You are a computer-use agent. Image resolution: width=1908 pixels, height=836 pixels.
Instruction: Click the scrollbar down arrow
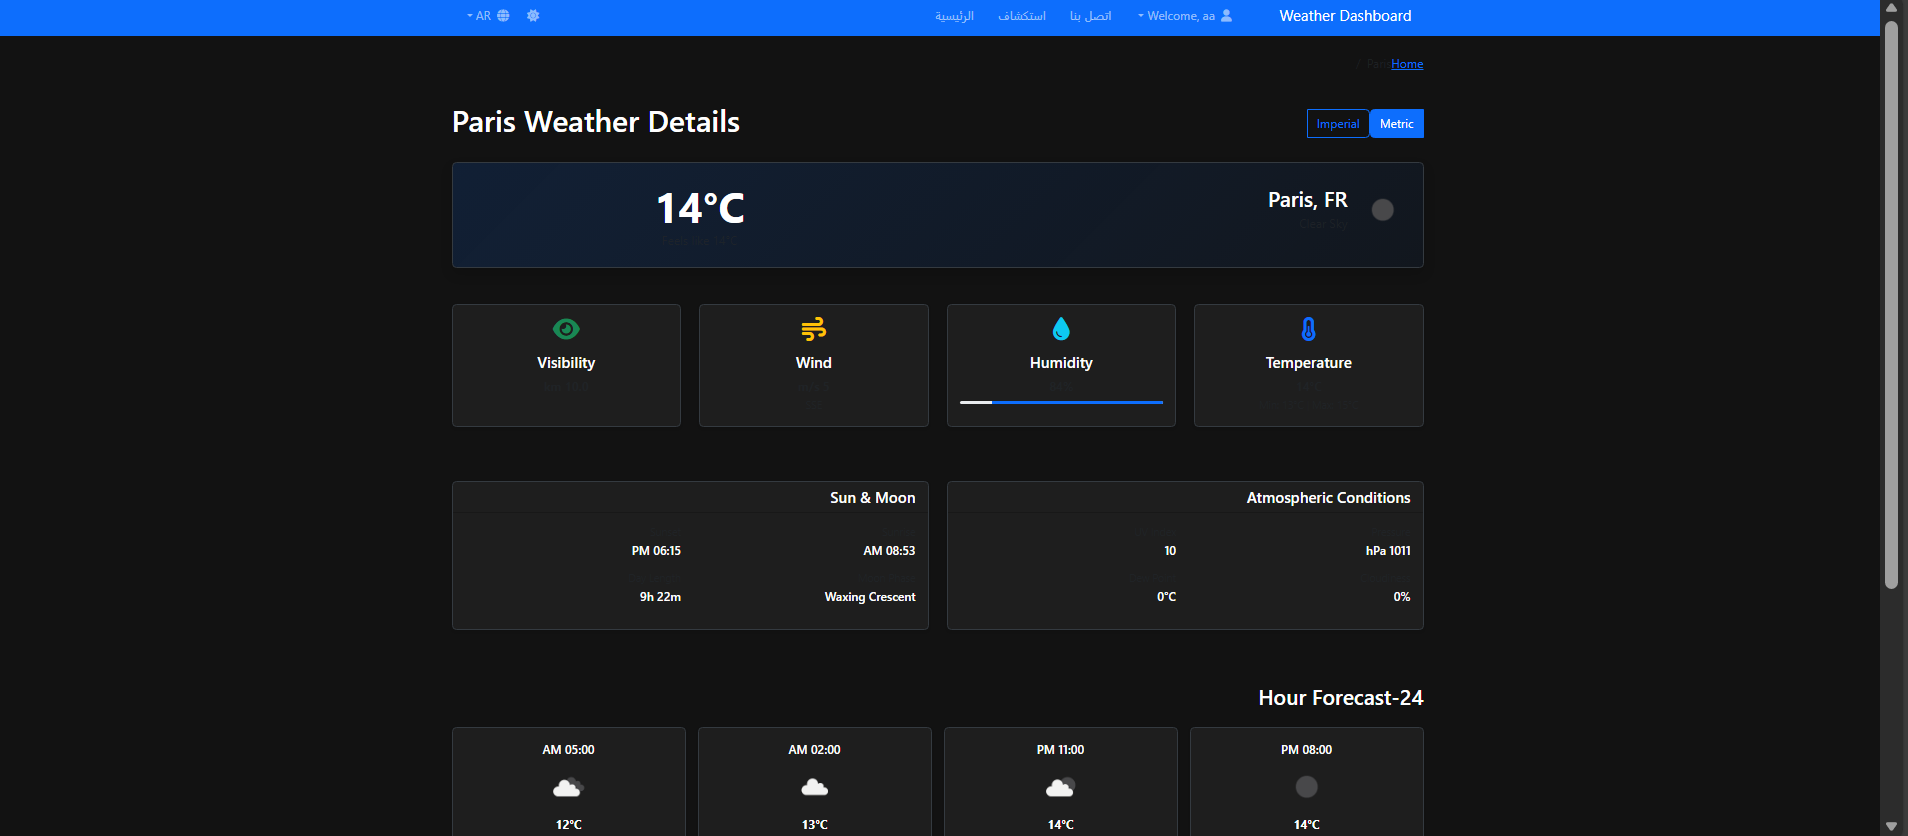1891,826
